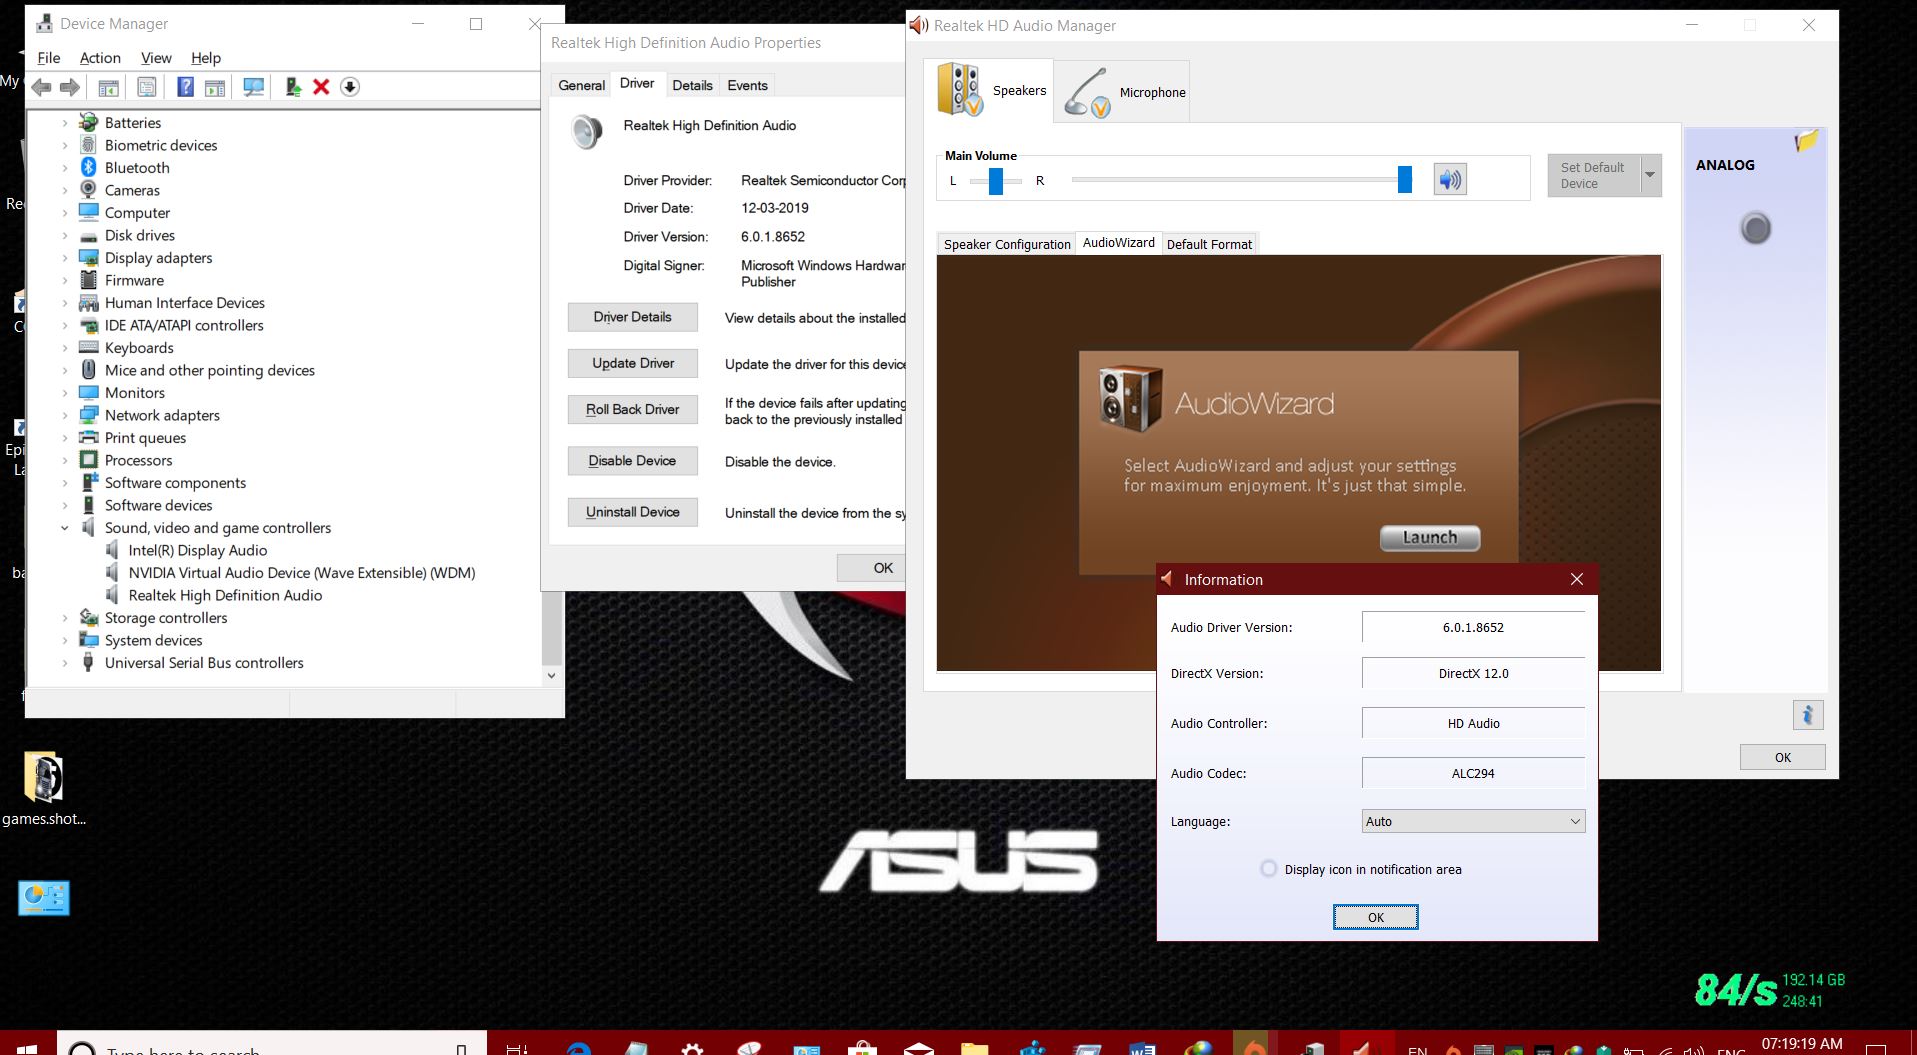Launch AudioWizard with the Launch button
Image resolution: width=1917 pixels, height=1055 pixels.
tap(1429, 538)
